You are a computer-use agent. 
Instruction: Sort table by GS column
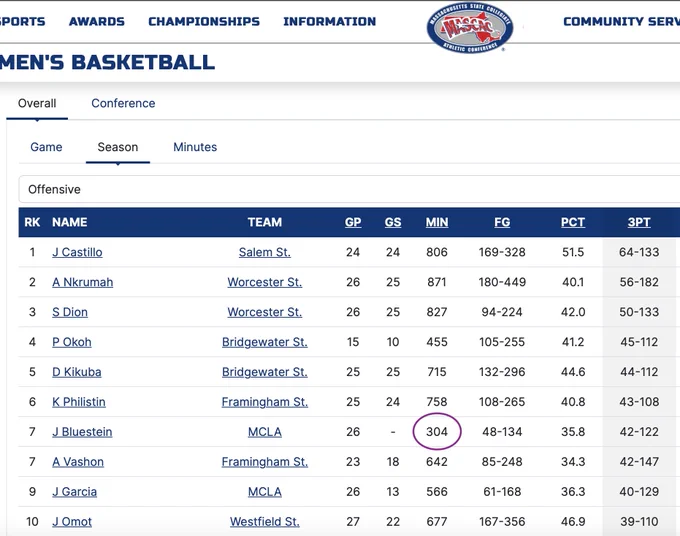pos(393,222)
